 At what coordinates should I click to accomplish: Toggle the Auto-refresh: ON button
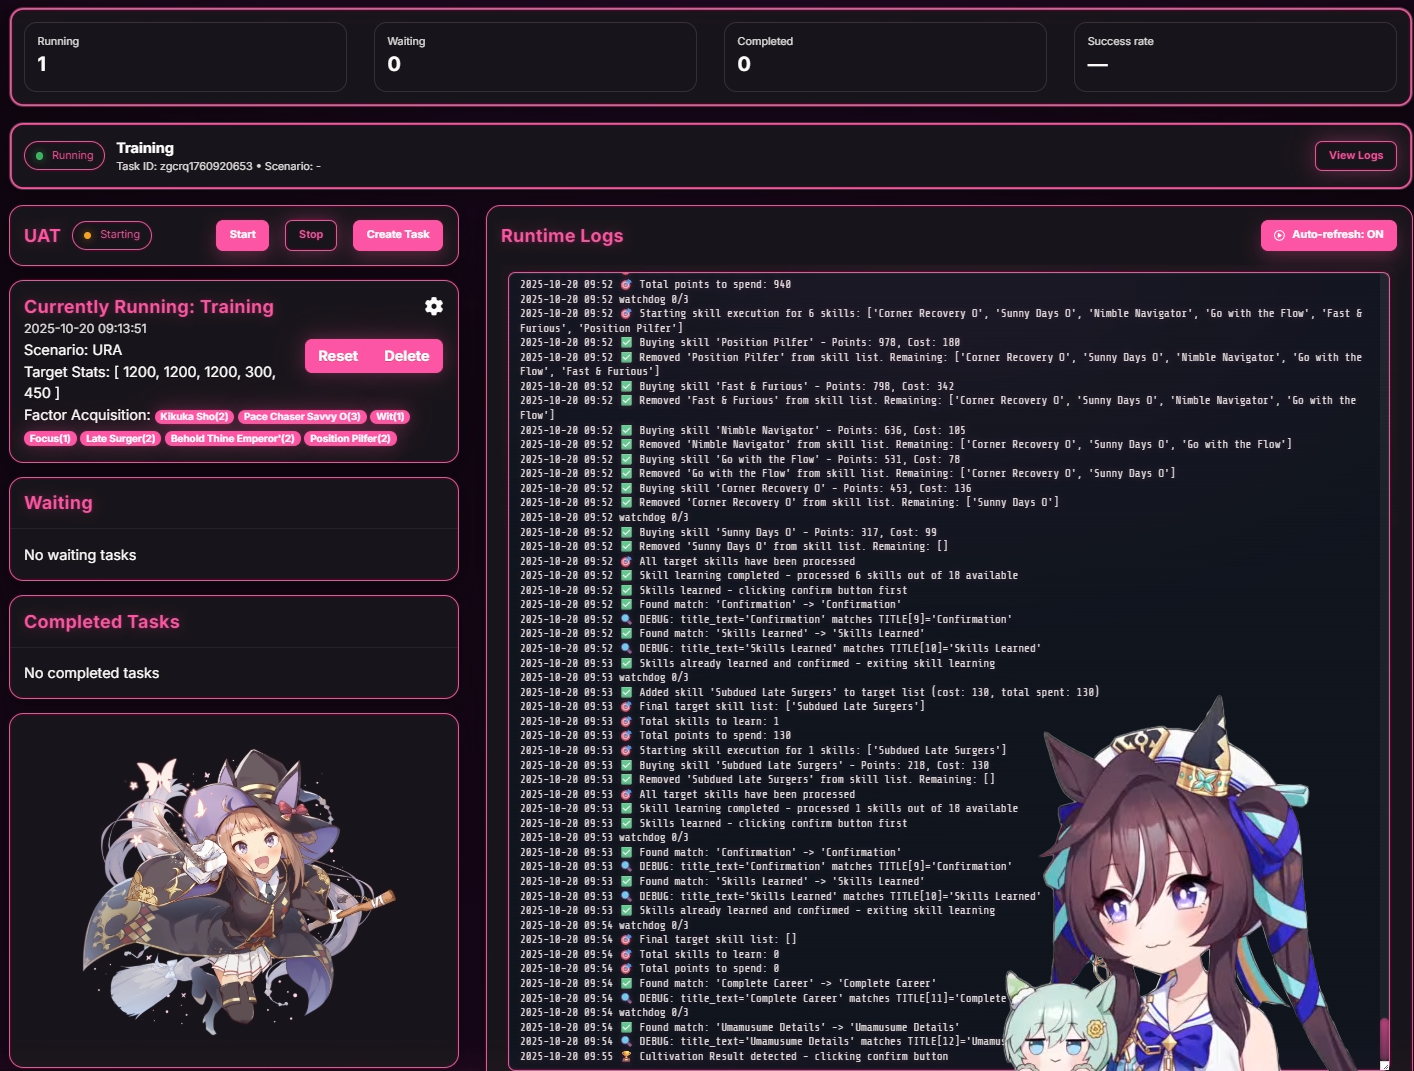[x=1328, y=235]
